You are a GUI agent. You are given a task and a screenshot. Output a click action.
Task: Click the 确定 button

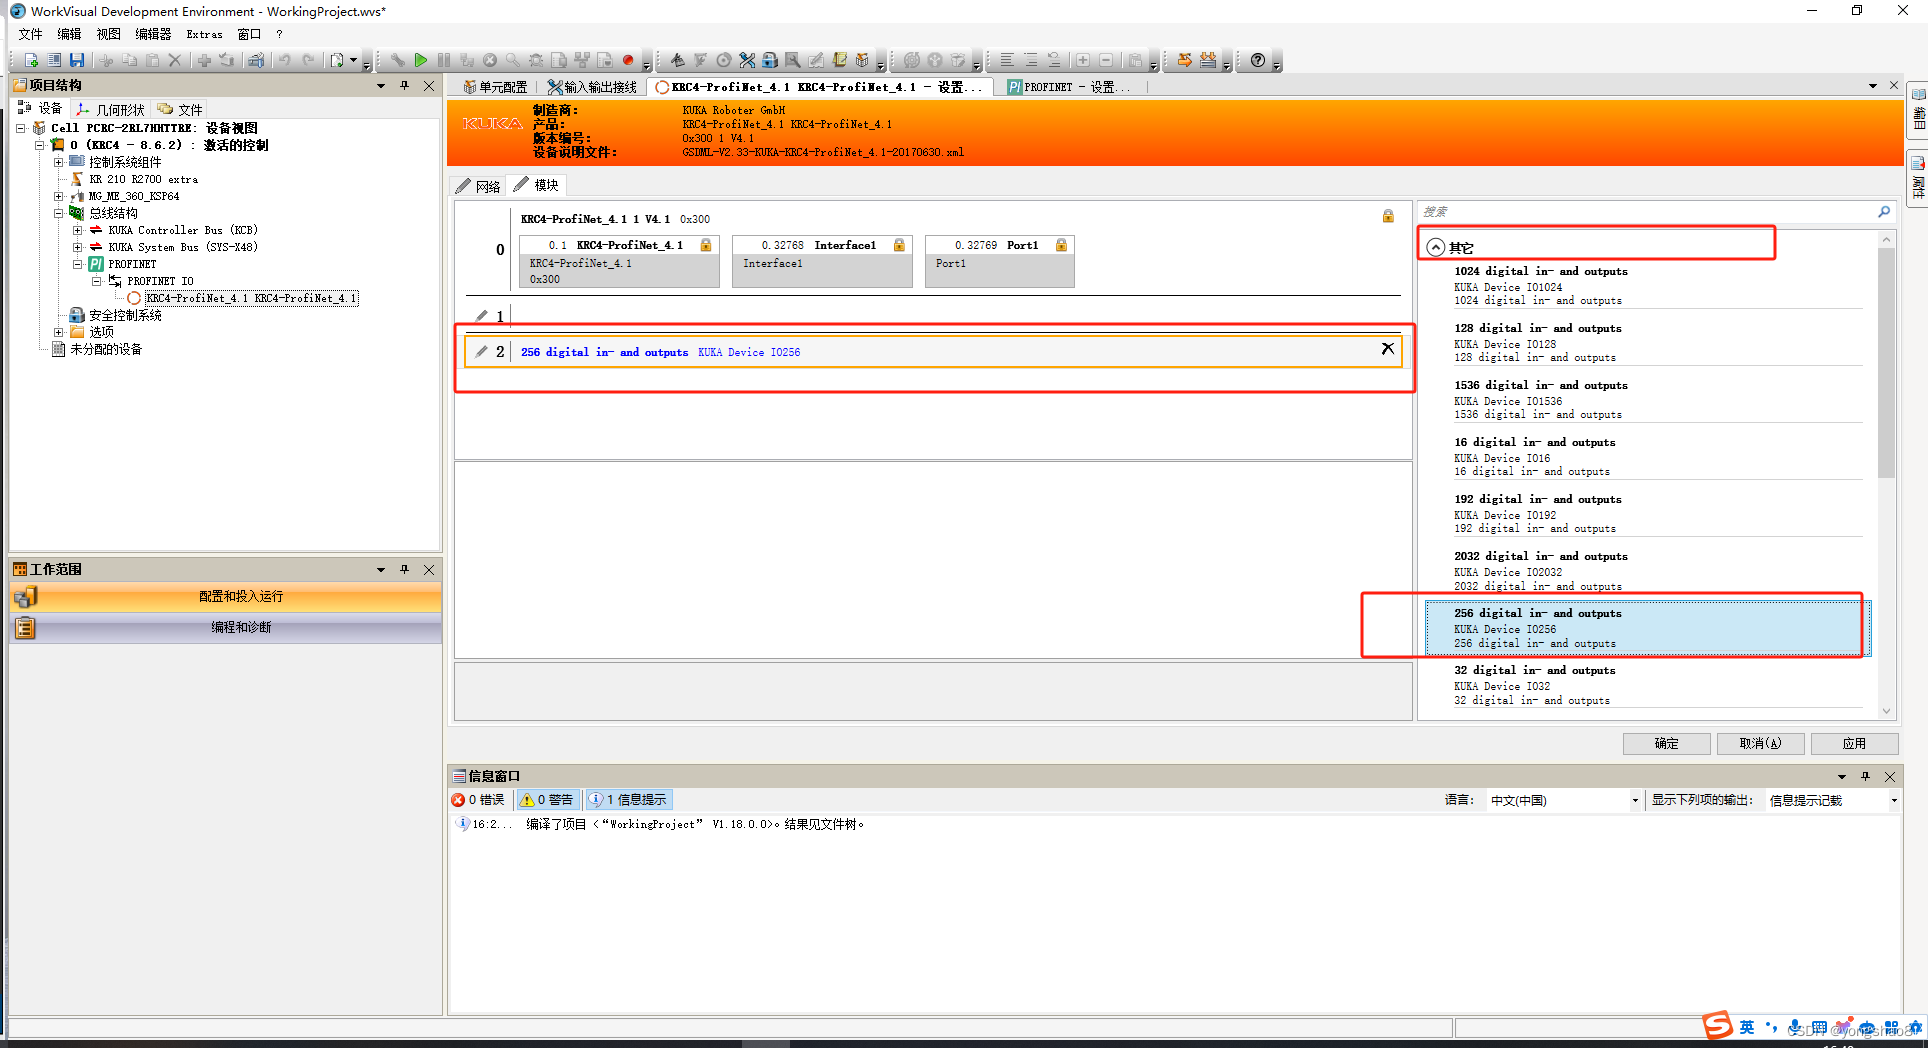[1666, 743]
